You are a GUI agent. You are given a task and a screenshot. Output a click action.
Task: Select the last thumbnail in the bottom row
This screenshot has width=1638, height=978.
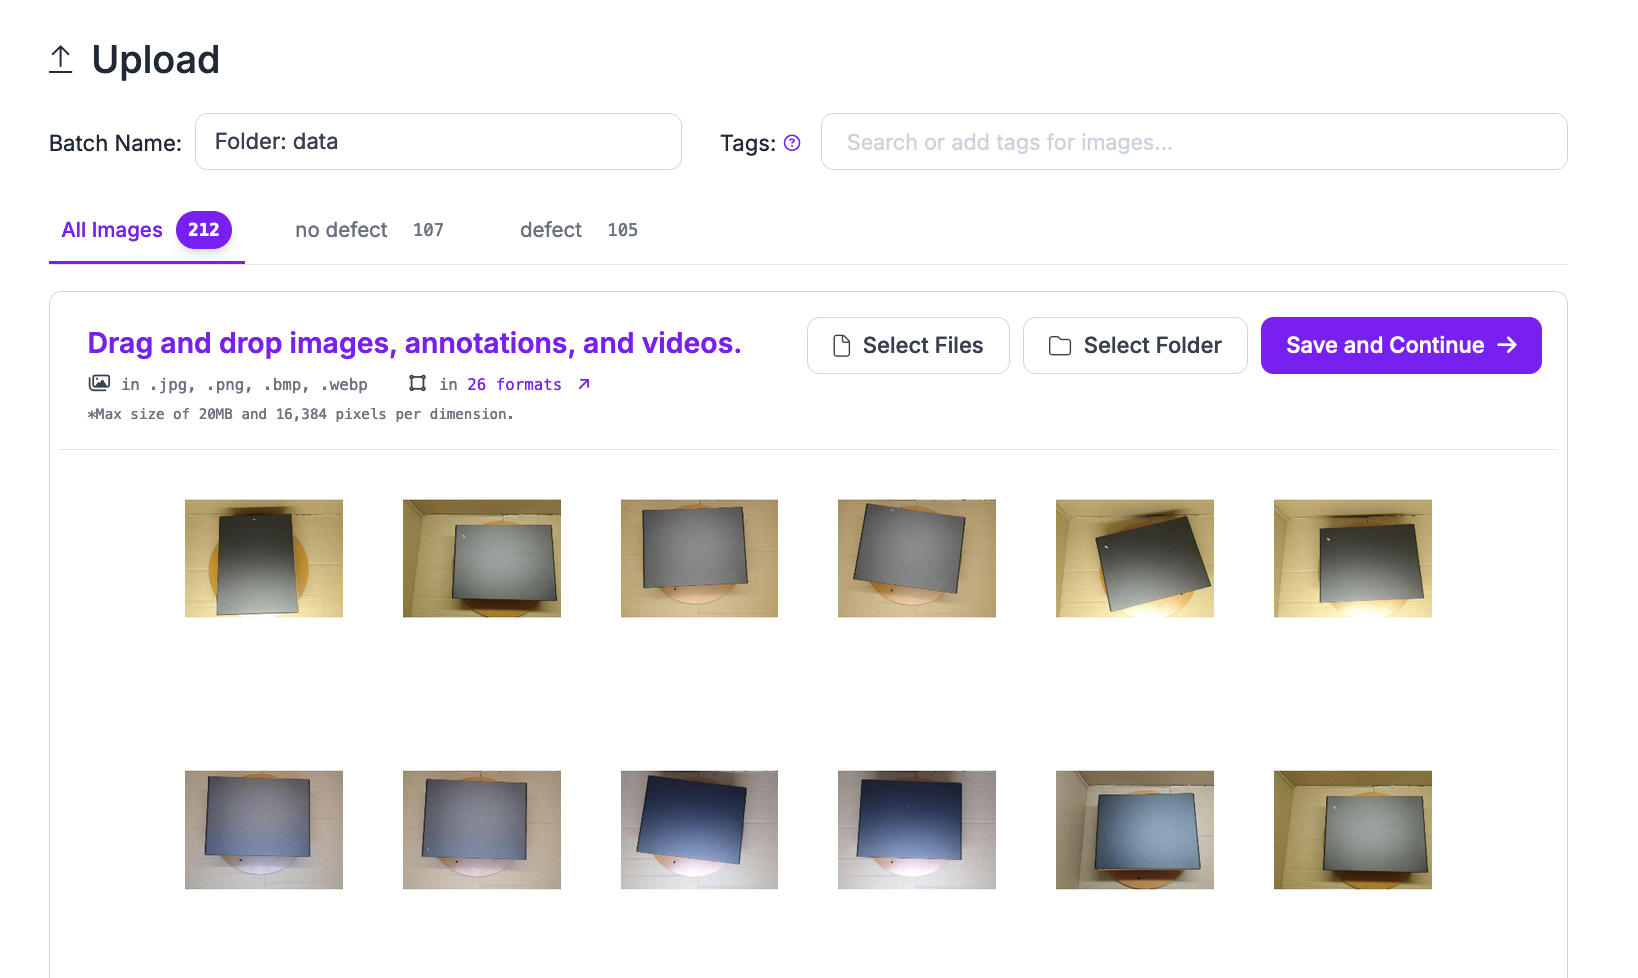[1353, 830]
